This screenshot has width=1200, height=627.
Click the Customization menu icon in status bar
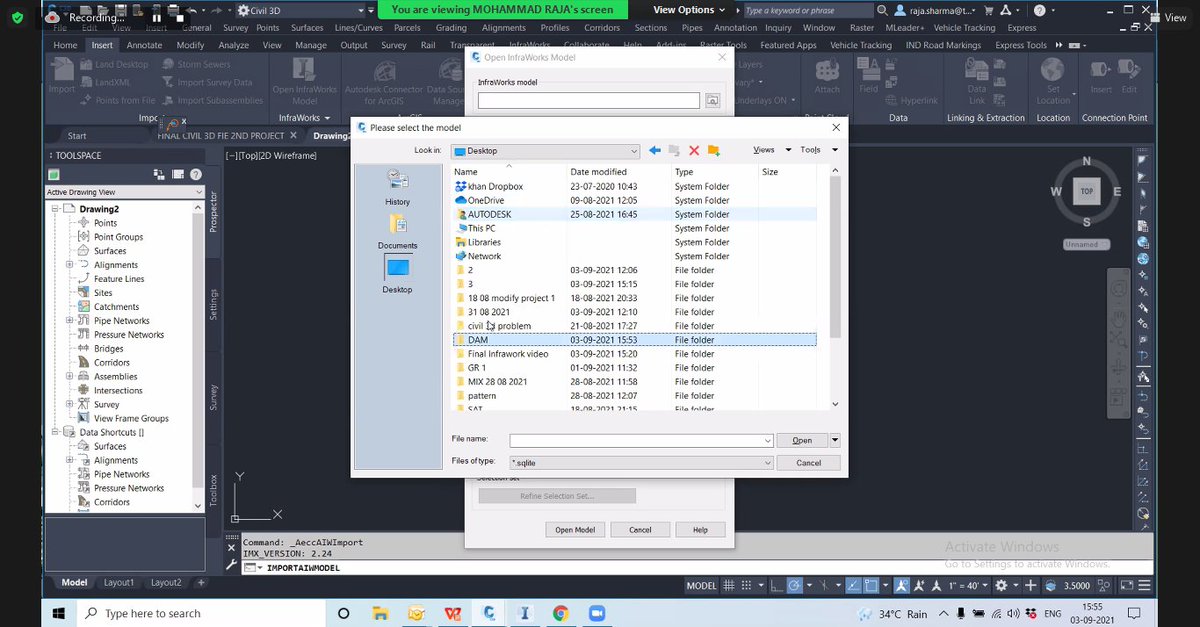pyautogui.click(x=1144, y=585)
